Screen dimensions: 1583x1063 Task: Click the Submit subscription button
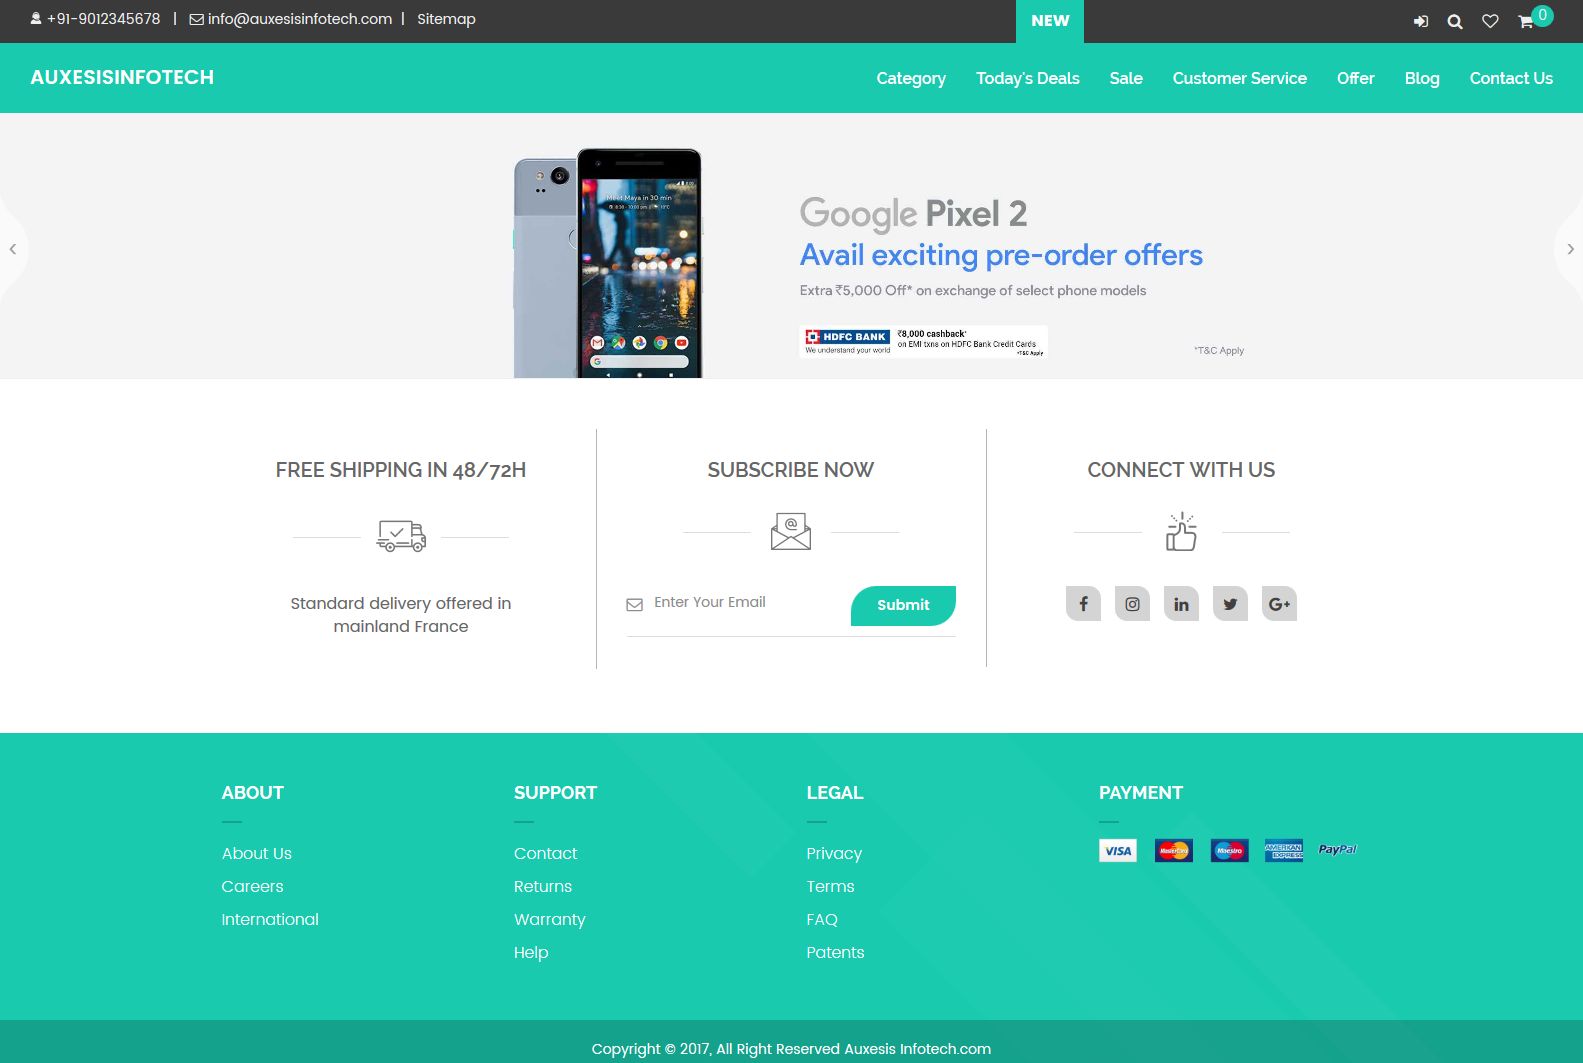pyautogui.click(x=903, y=605)
